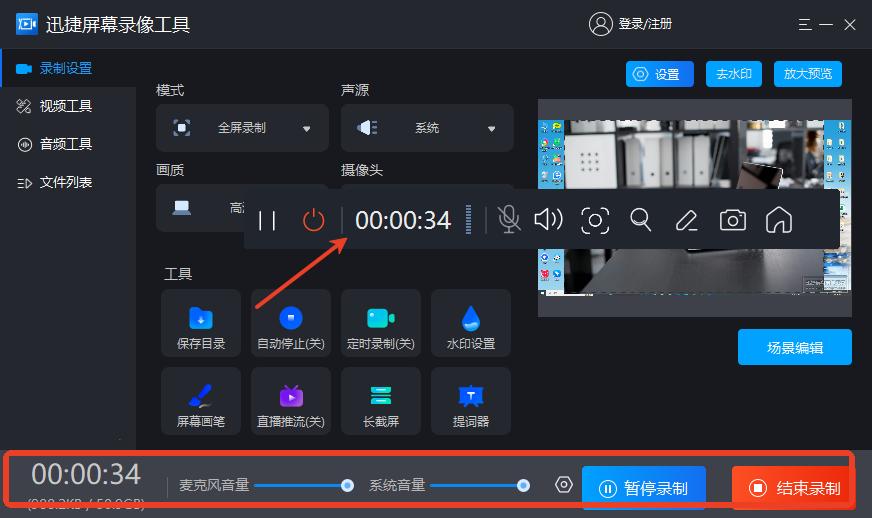Pause recording from the floating toolbar

(267, 220)
